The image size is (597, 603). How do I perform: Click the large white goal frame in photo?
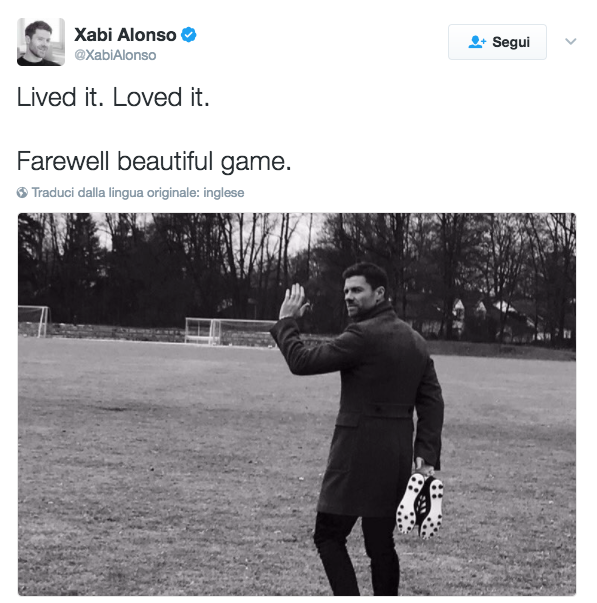[x=229, y=331]
